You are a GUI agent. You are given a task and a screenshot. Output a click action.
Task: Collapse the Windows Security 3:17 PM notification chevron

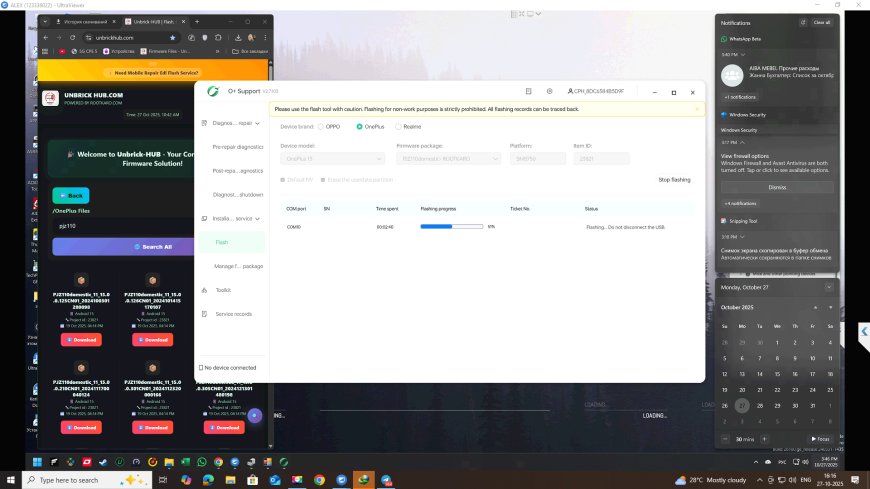click(x=742, y=143)
